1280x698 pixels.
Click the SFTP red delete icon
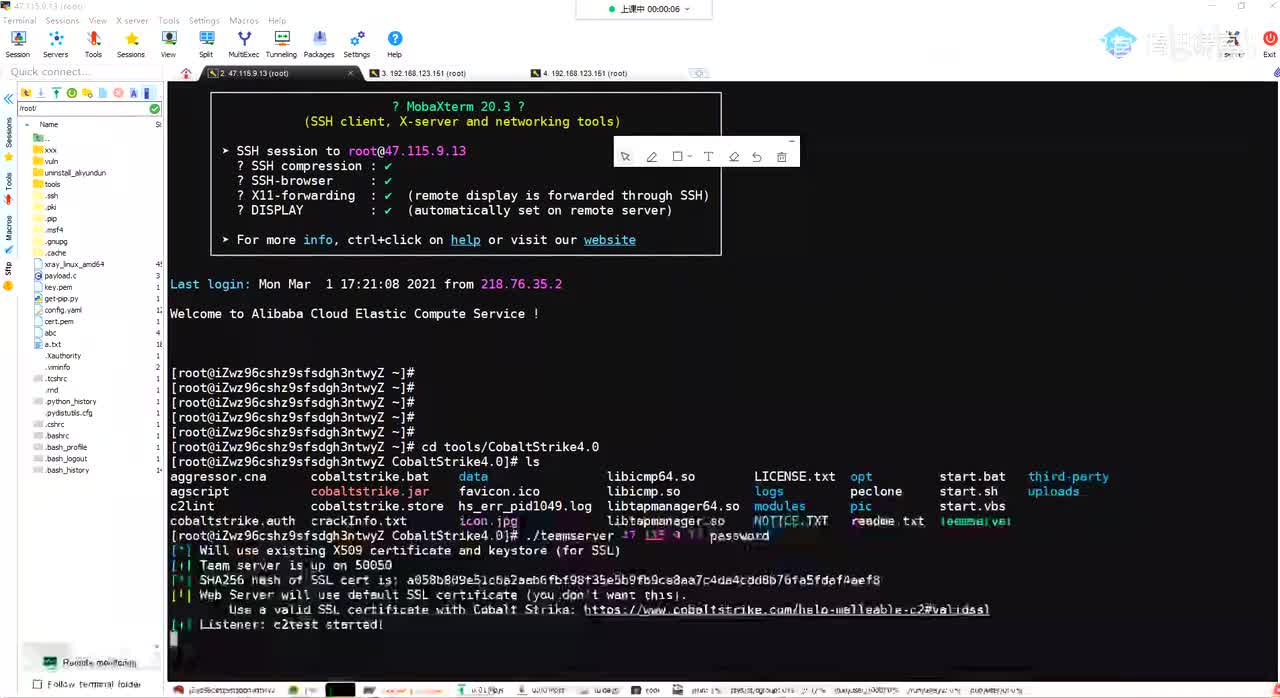(118, 93)
